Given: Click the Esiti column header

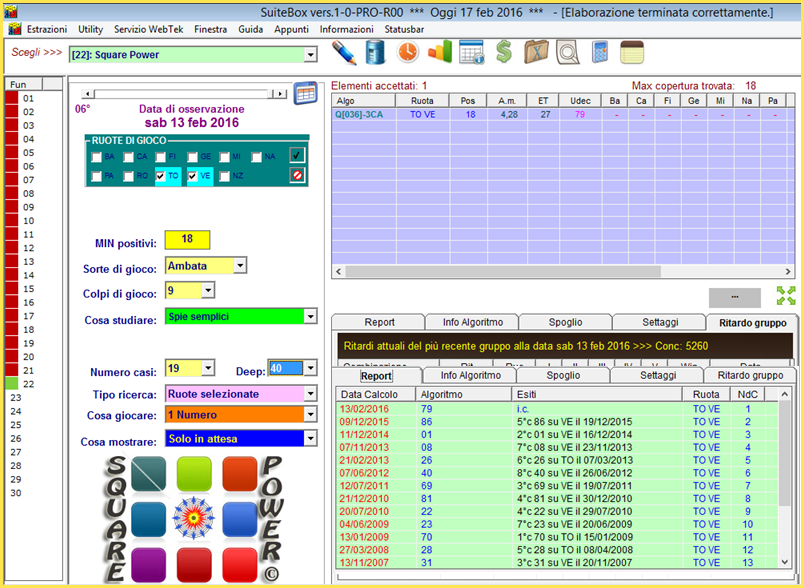Looking at the screenshot, I should 597,394.
